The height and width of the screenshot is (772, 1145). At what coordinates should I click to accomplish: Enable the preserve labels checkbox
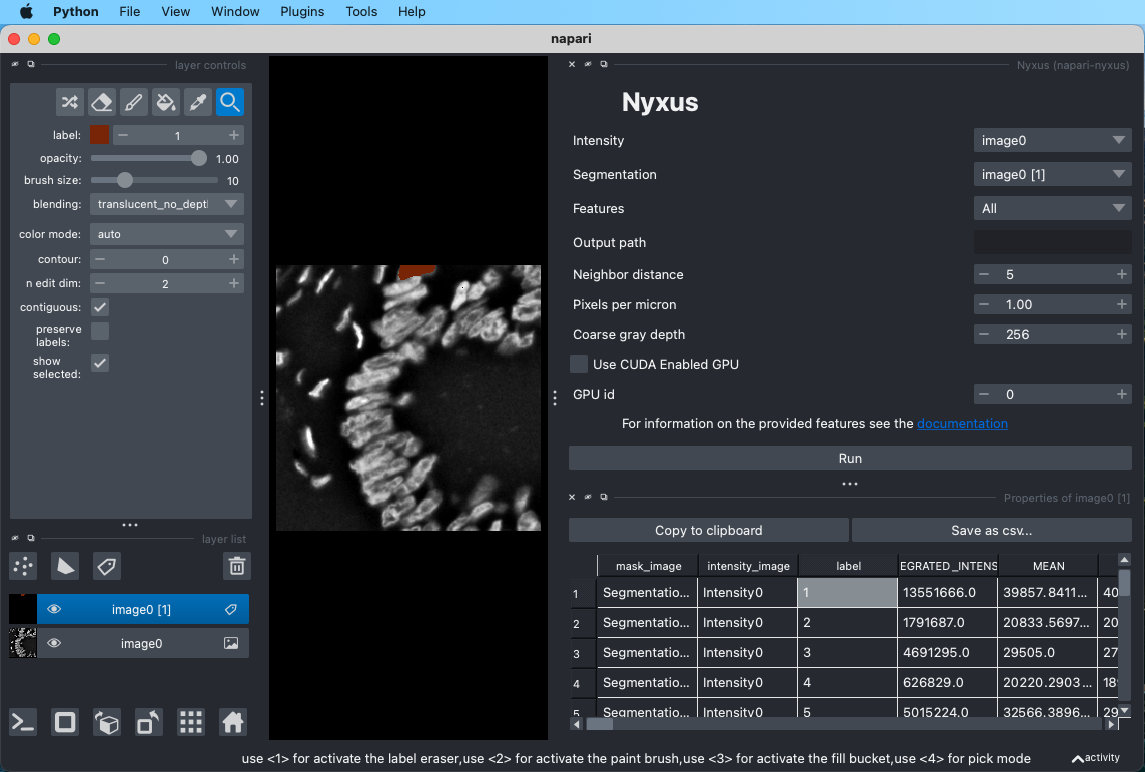coord(100,331)
